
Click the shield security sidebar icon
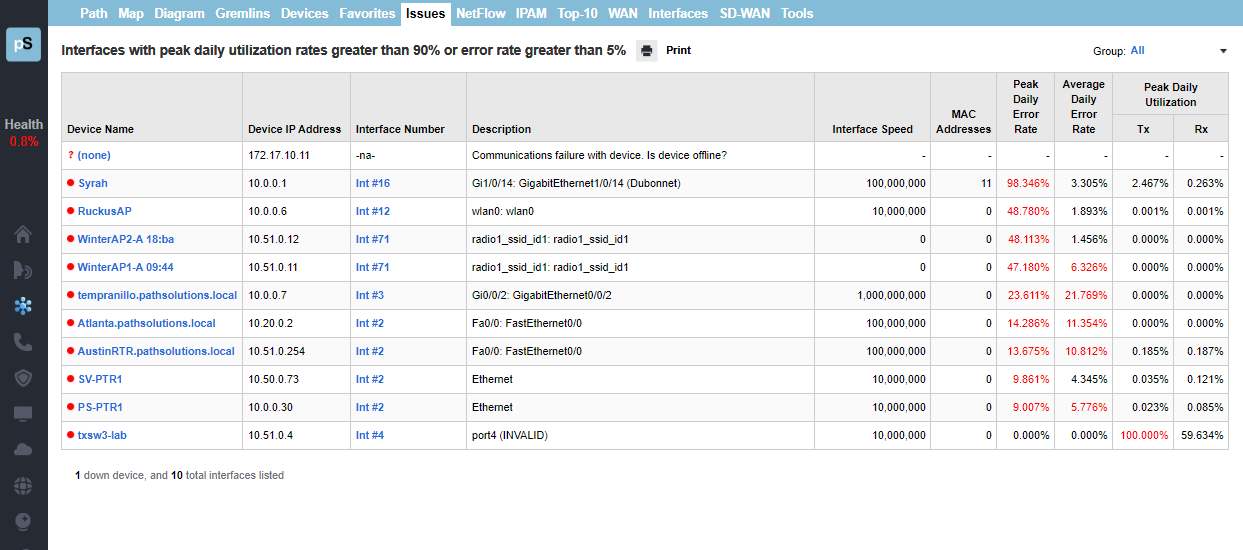tap(23, 378)
